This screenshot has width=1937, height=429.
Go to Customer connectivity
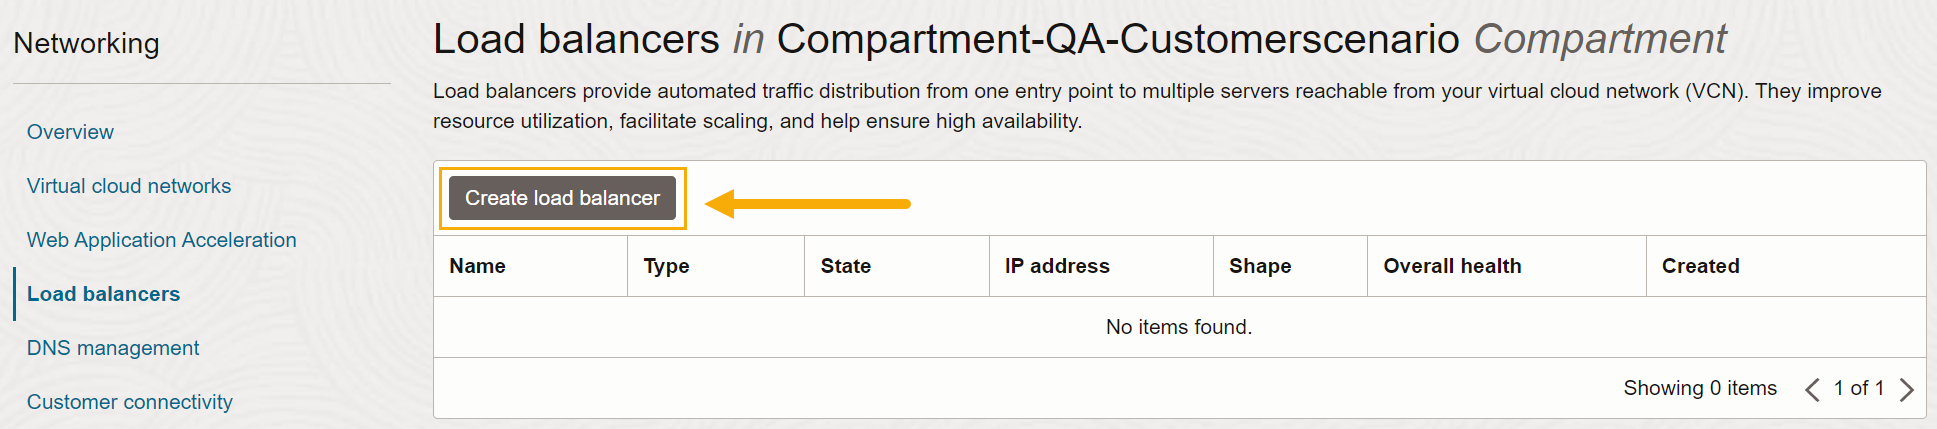[130, 402]
